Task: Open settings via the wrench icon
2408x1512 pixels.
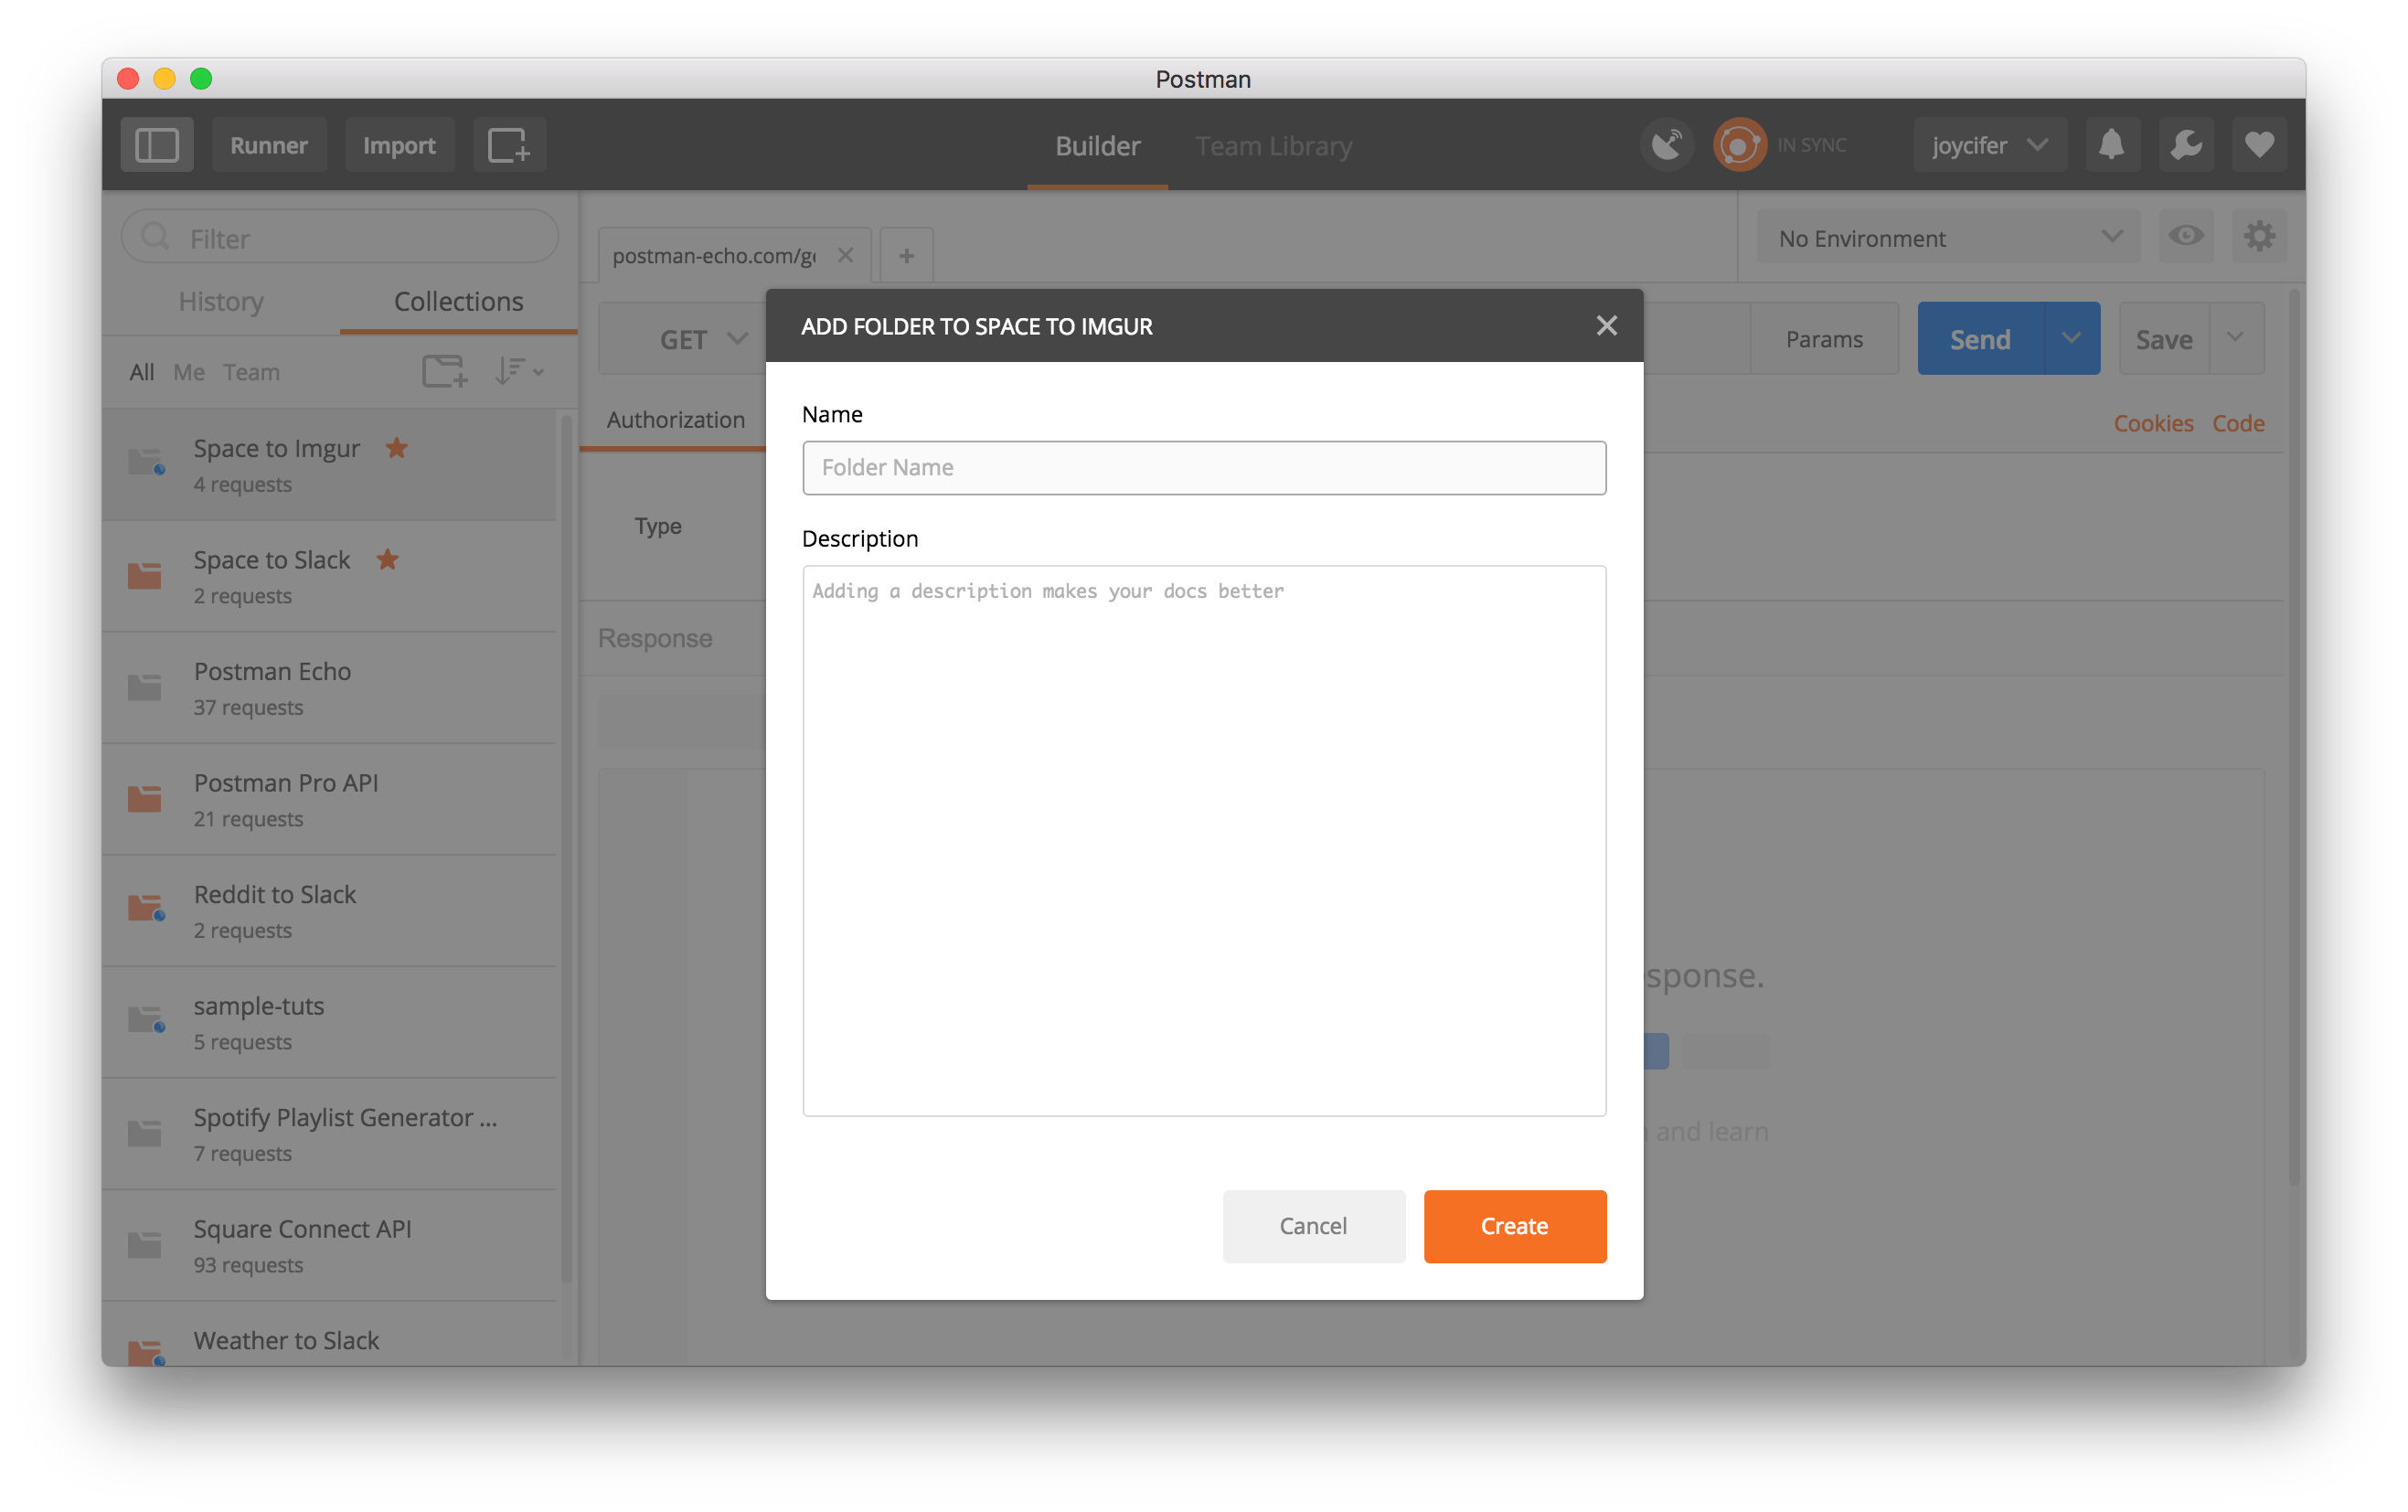Action: pyautogui.click(x=2186, y=144)
